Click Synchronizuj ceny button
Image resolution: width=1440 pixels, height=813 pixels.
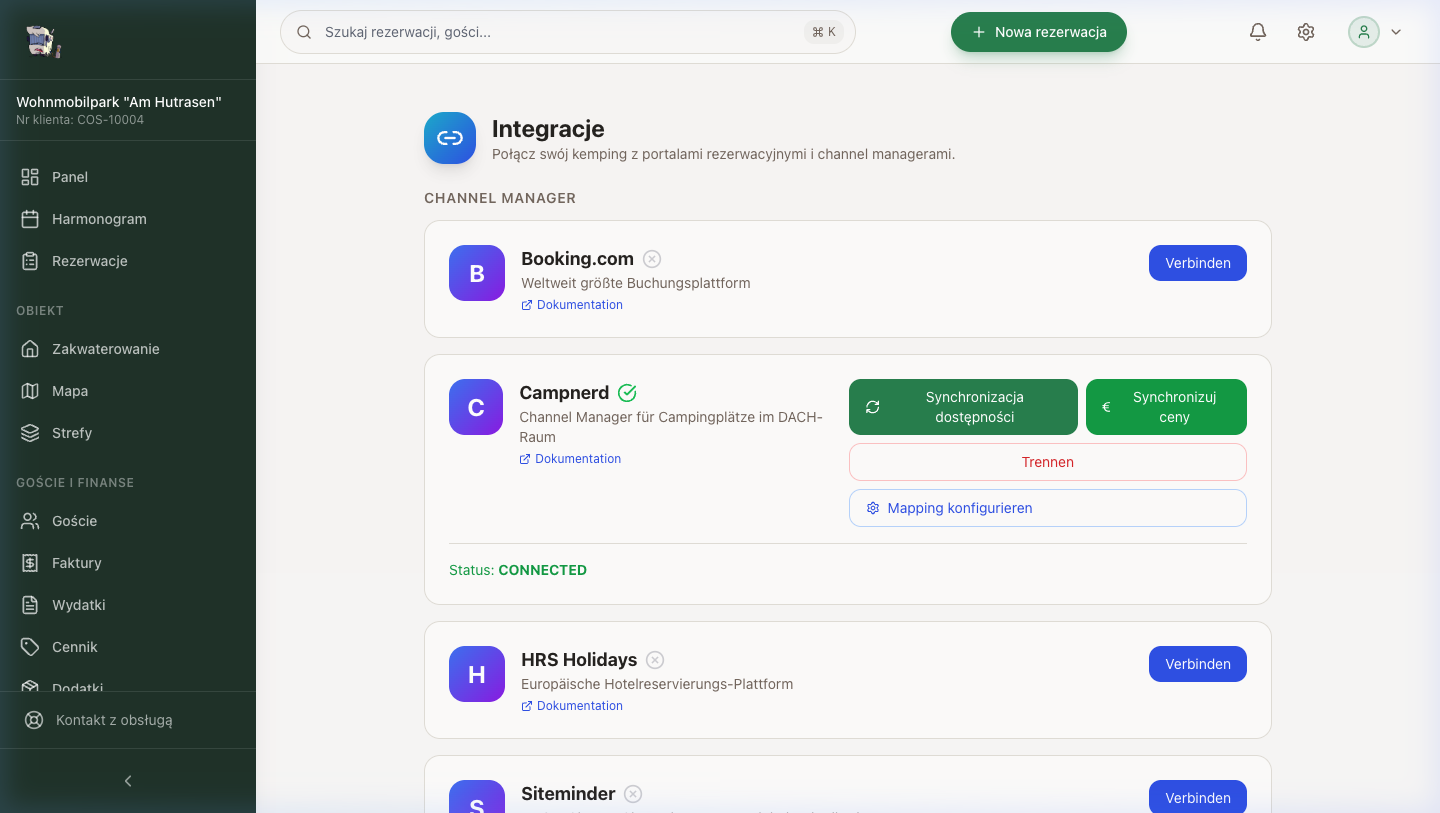coord(1166,407)
